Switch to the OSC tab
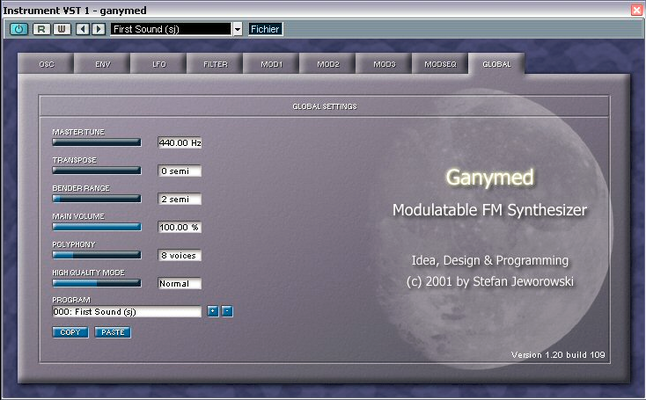This screenshot has height=400, width=646. 46,64
